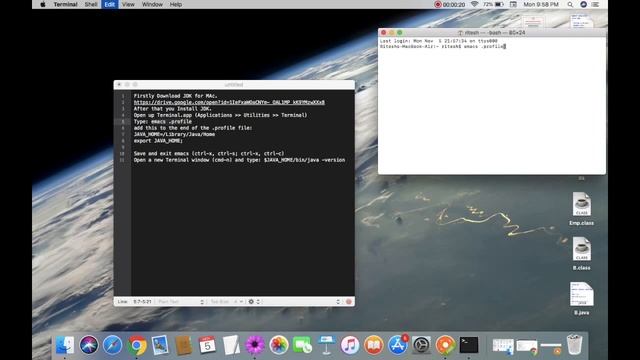
Task: Click the red screen recording indicator
Action: [x=438, y=4]
